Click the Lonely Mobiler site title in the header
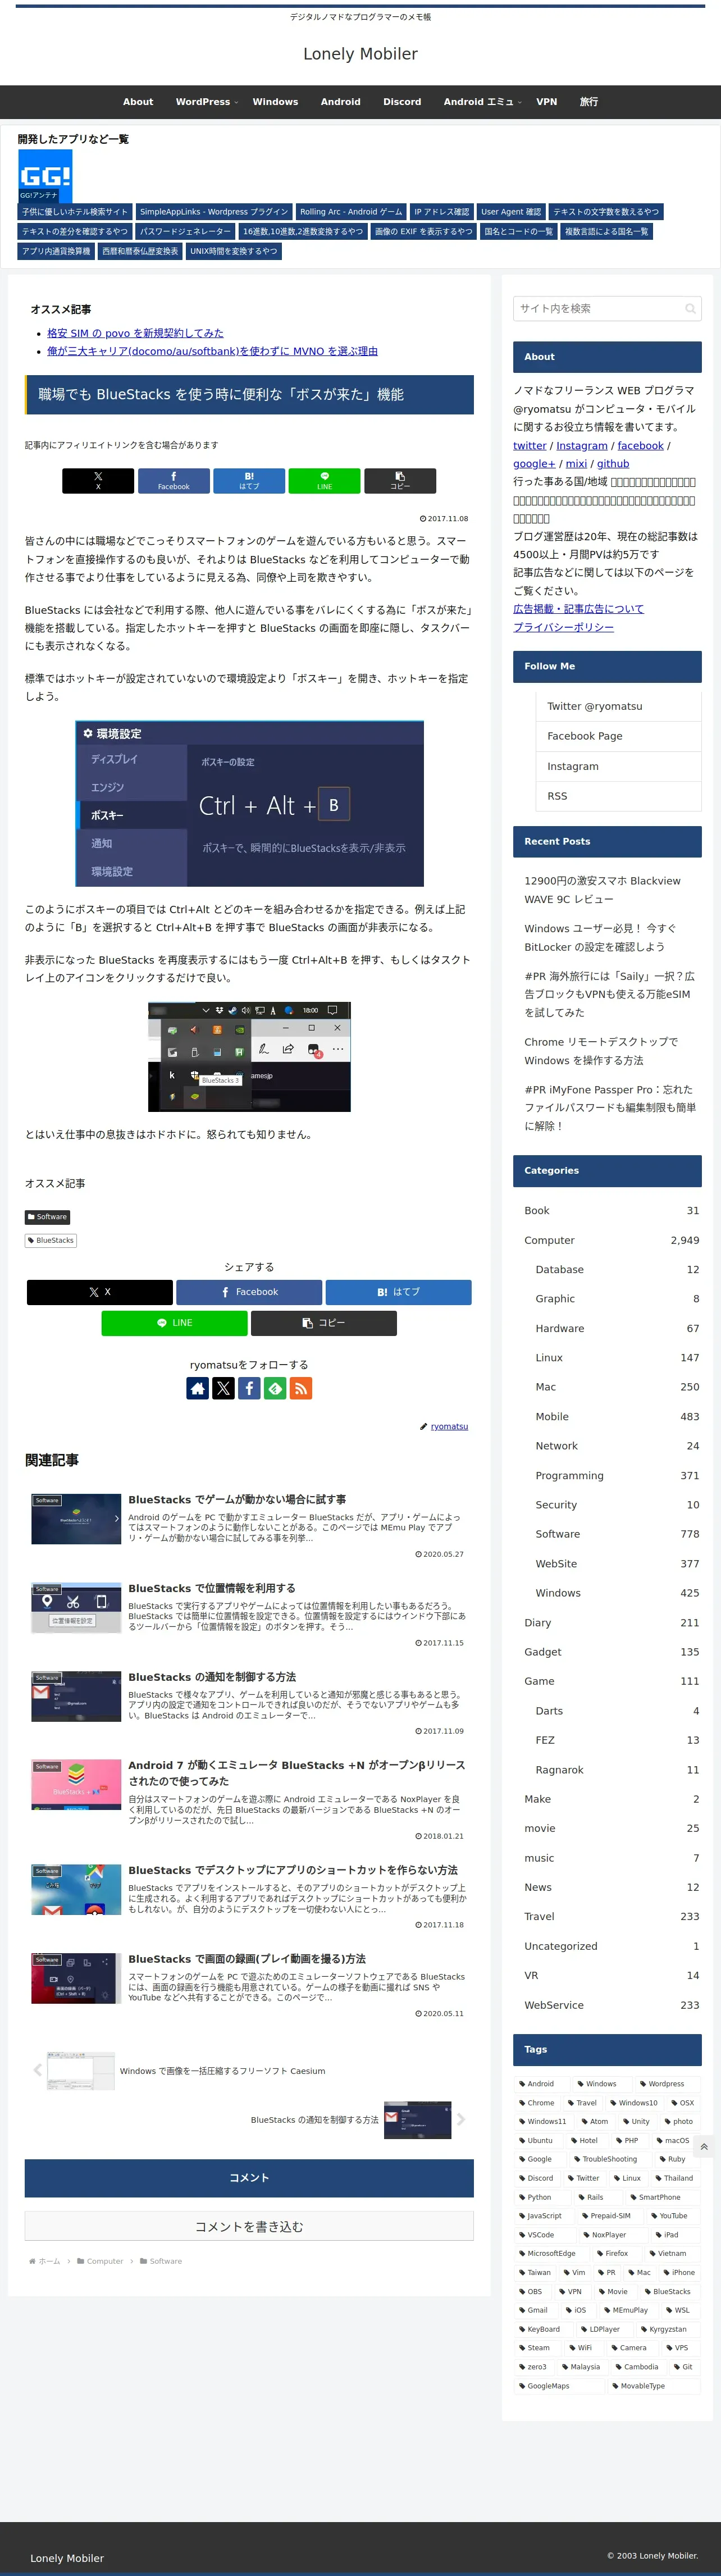The image size is (721, 2576). pos(360,54)
